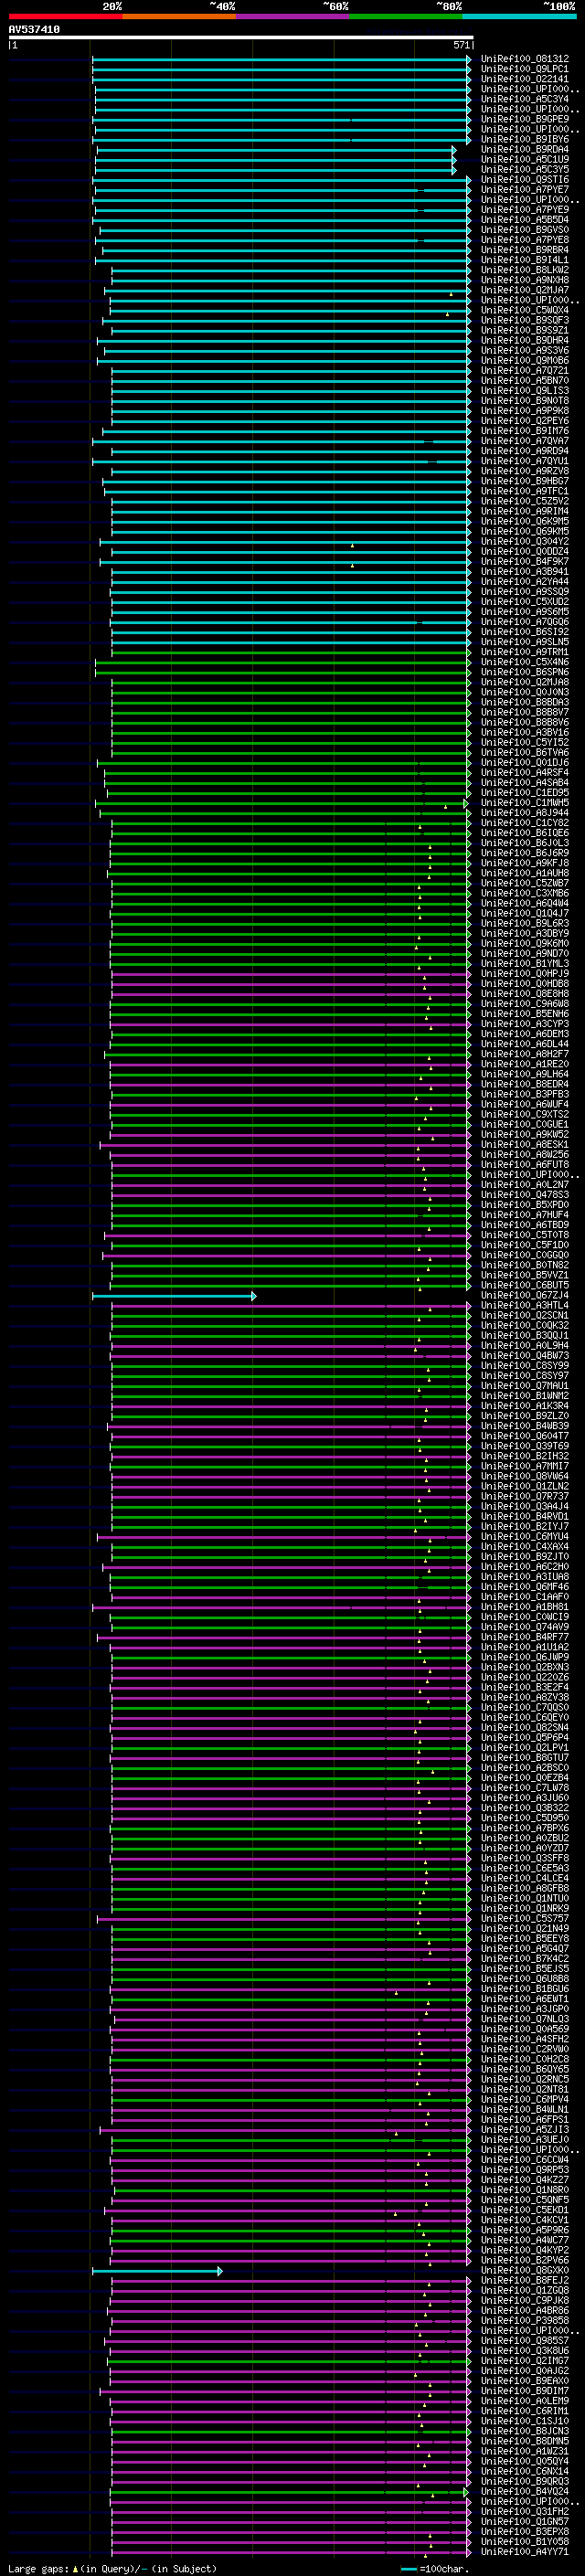
Task: Select subject label UniRef100_Q67ZJ4
Action: [525, 1296]
